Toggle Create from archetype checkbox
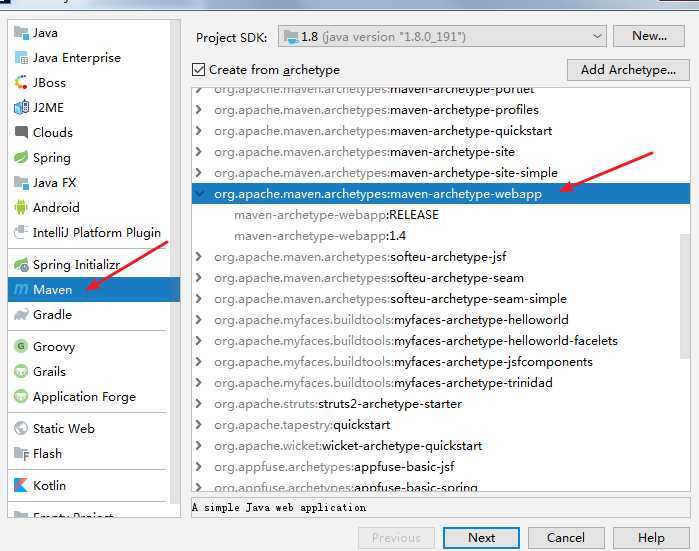This screenshot has width=699, height=551. coord(199,70)
